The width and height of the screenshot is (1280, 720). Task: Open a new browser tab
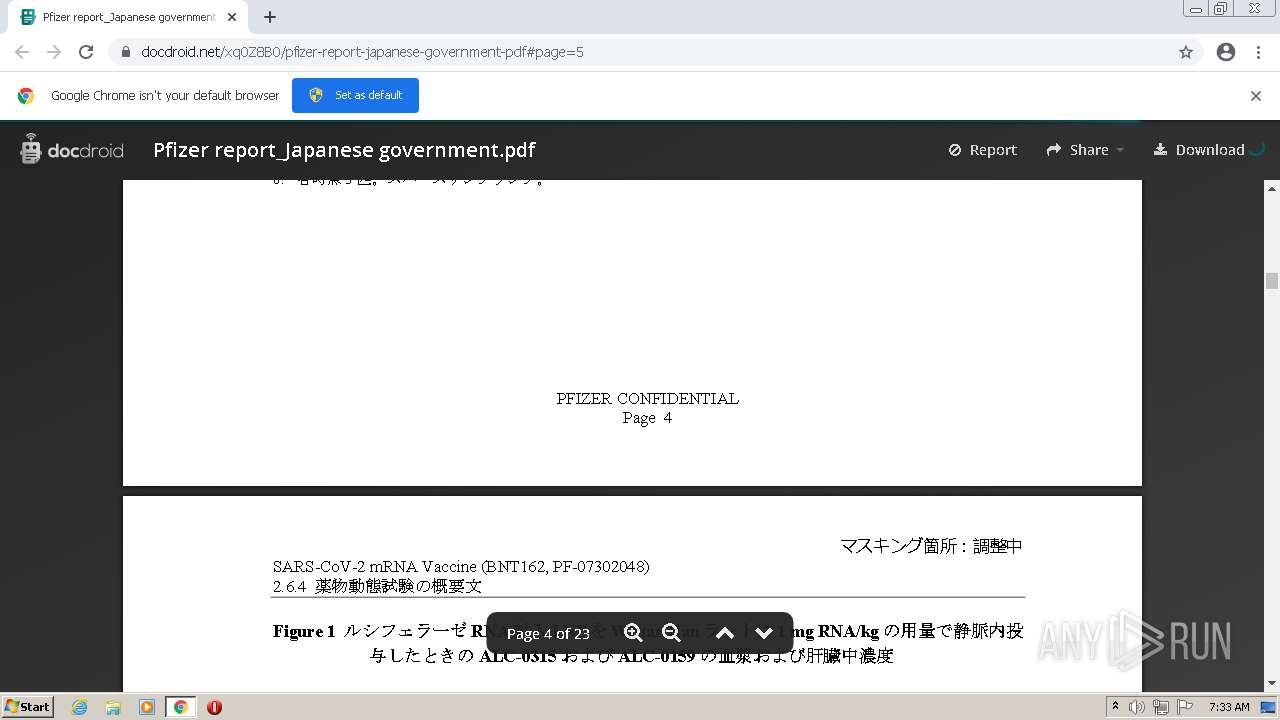(x=270, y=17)
